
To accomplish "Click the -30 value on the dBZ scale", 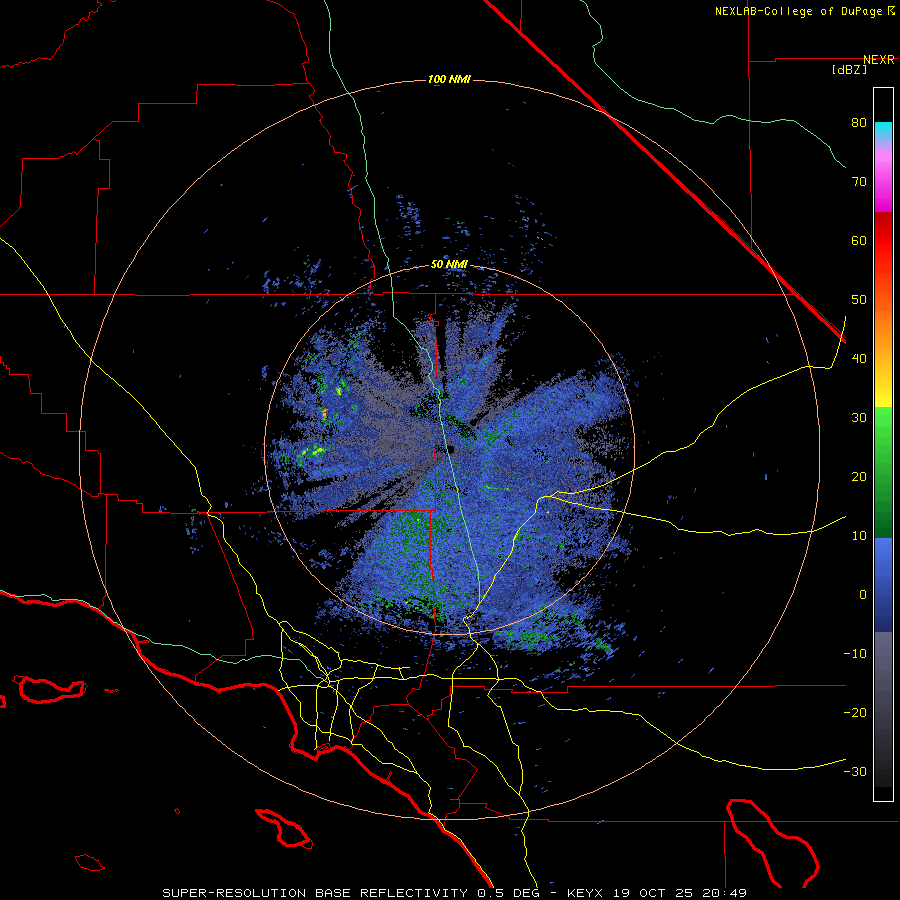I will pyautogui.click(x=855, y=771).
